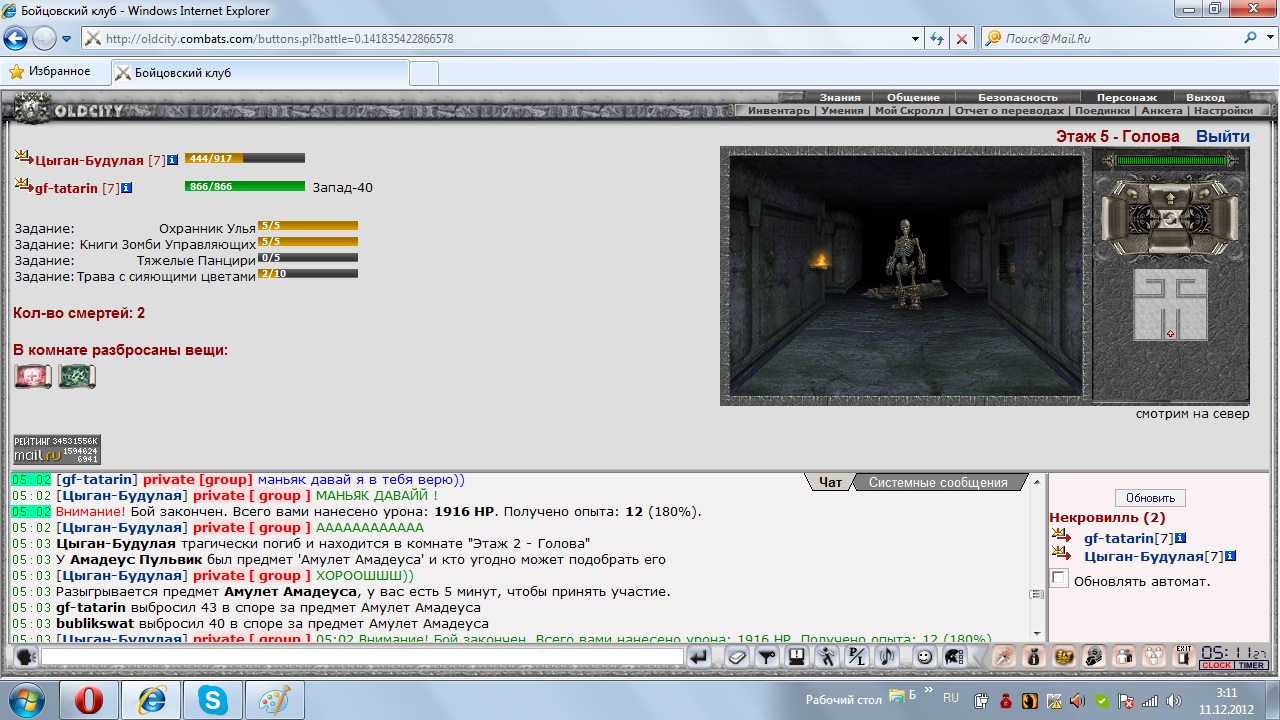Open the smiley emoticons picker
The image size is (1280, 720).
[924, 657]
